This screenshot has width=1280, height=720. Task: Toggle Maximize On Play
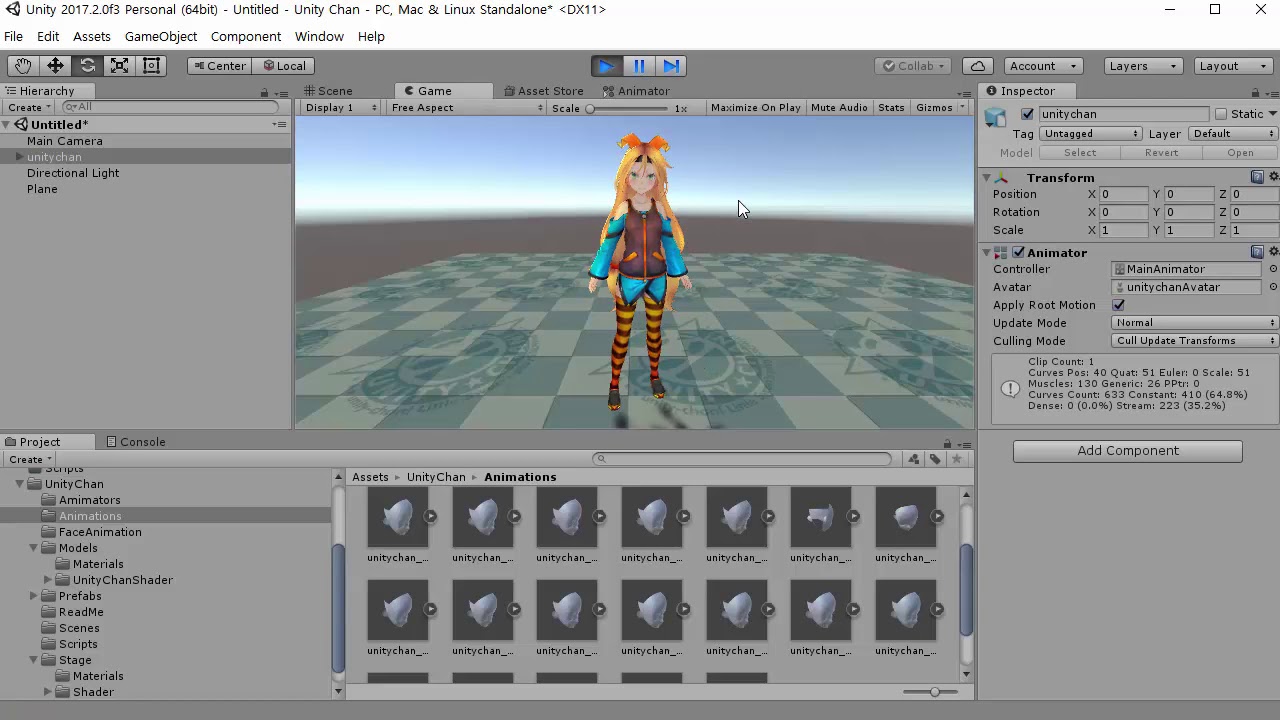(755, 108)
